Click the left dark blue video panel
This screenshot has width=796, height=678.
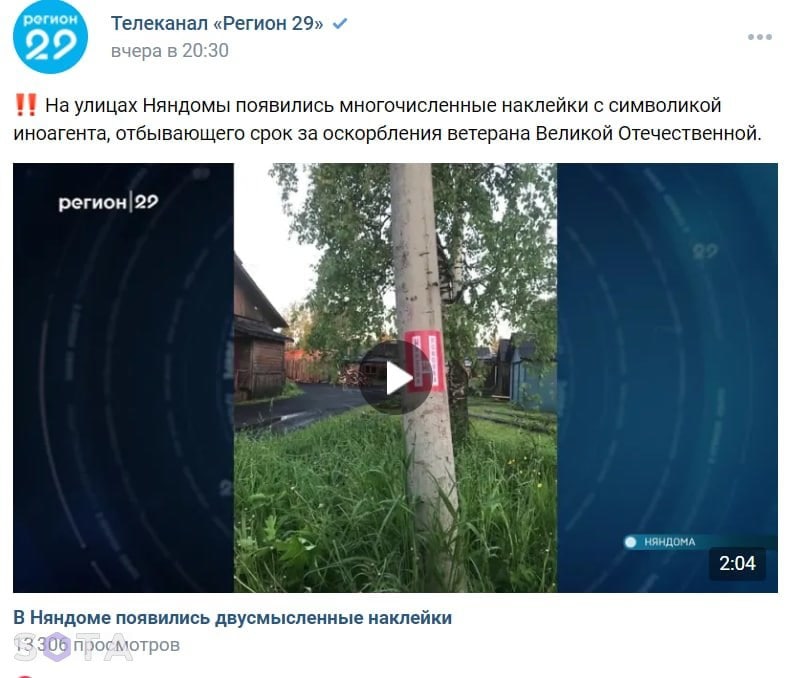click(x=123, y=378)
